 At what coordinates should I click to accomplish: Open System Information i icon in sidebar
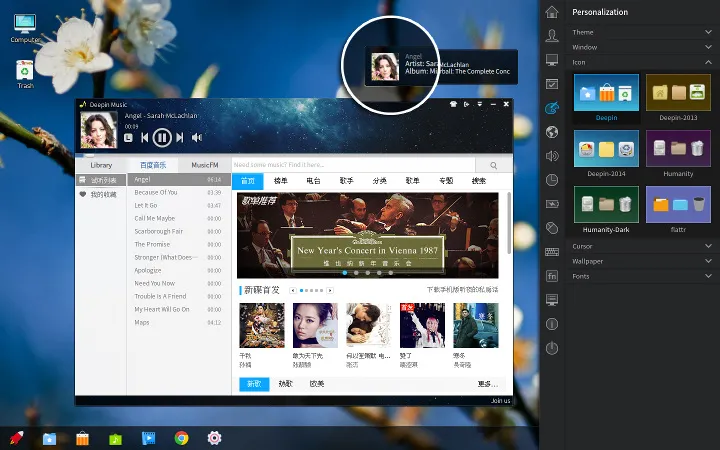tap(552, 324)
